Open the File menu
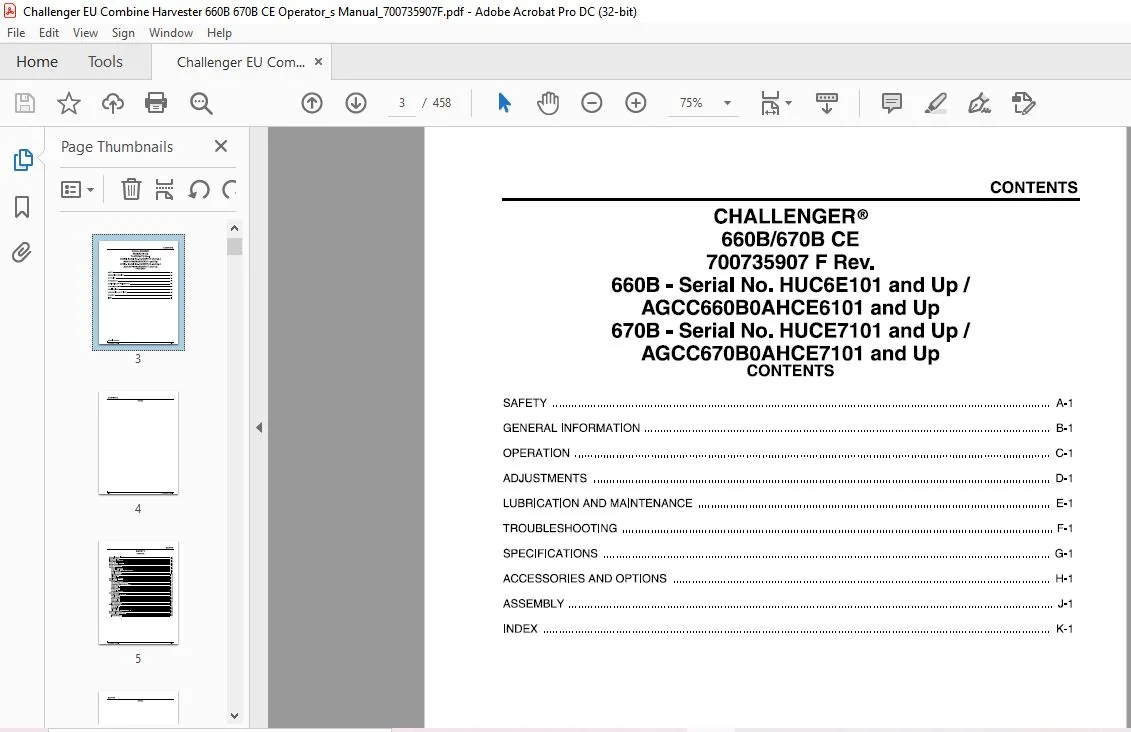Viewport: 1131px width, 732px height. tap(16, 32)
